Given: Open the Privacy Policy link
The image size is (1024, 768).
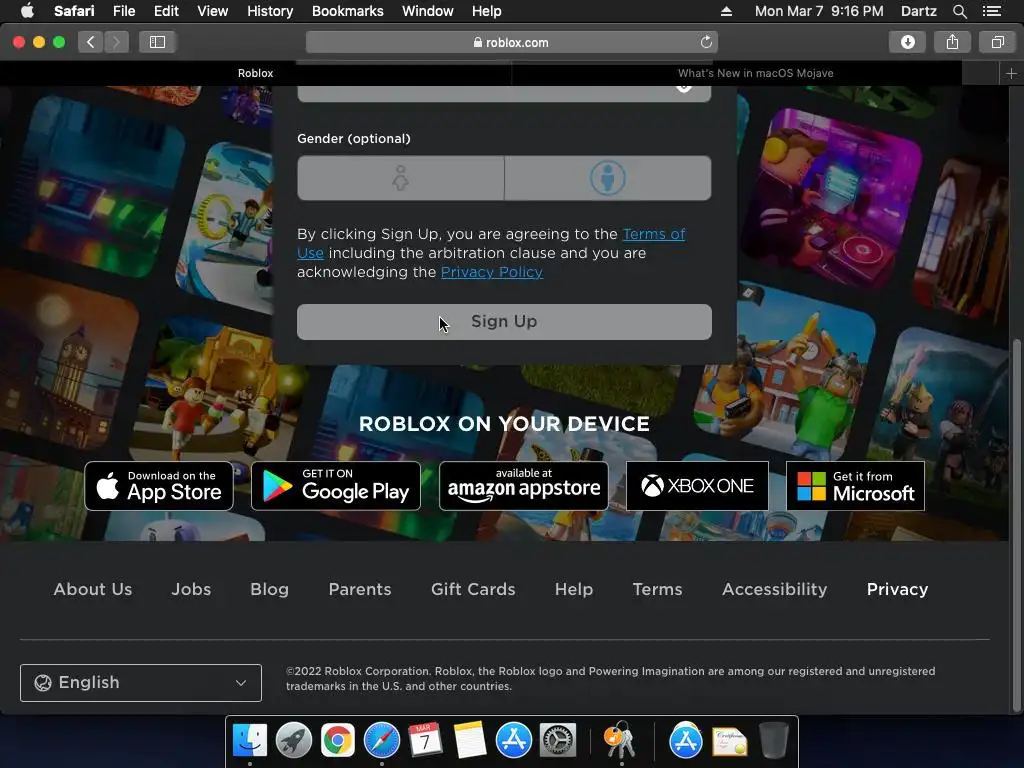Looking at the screenshot, I should [x=492, y=272].
